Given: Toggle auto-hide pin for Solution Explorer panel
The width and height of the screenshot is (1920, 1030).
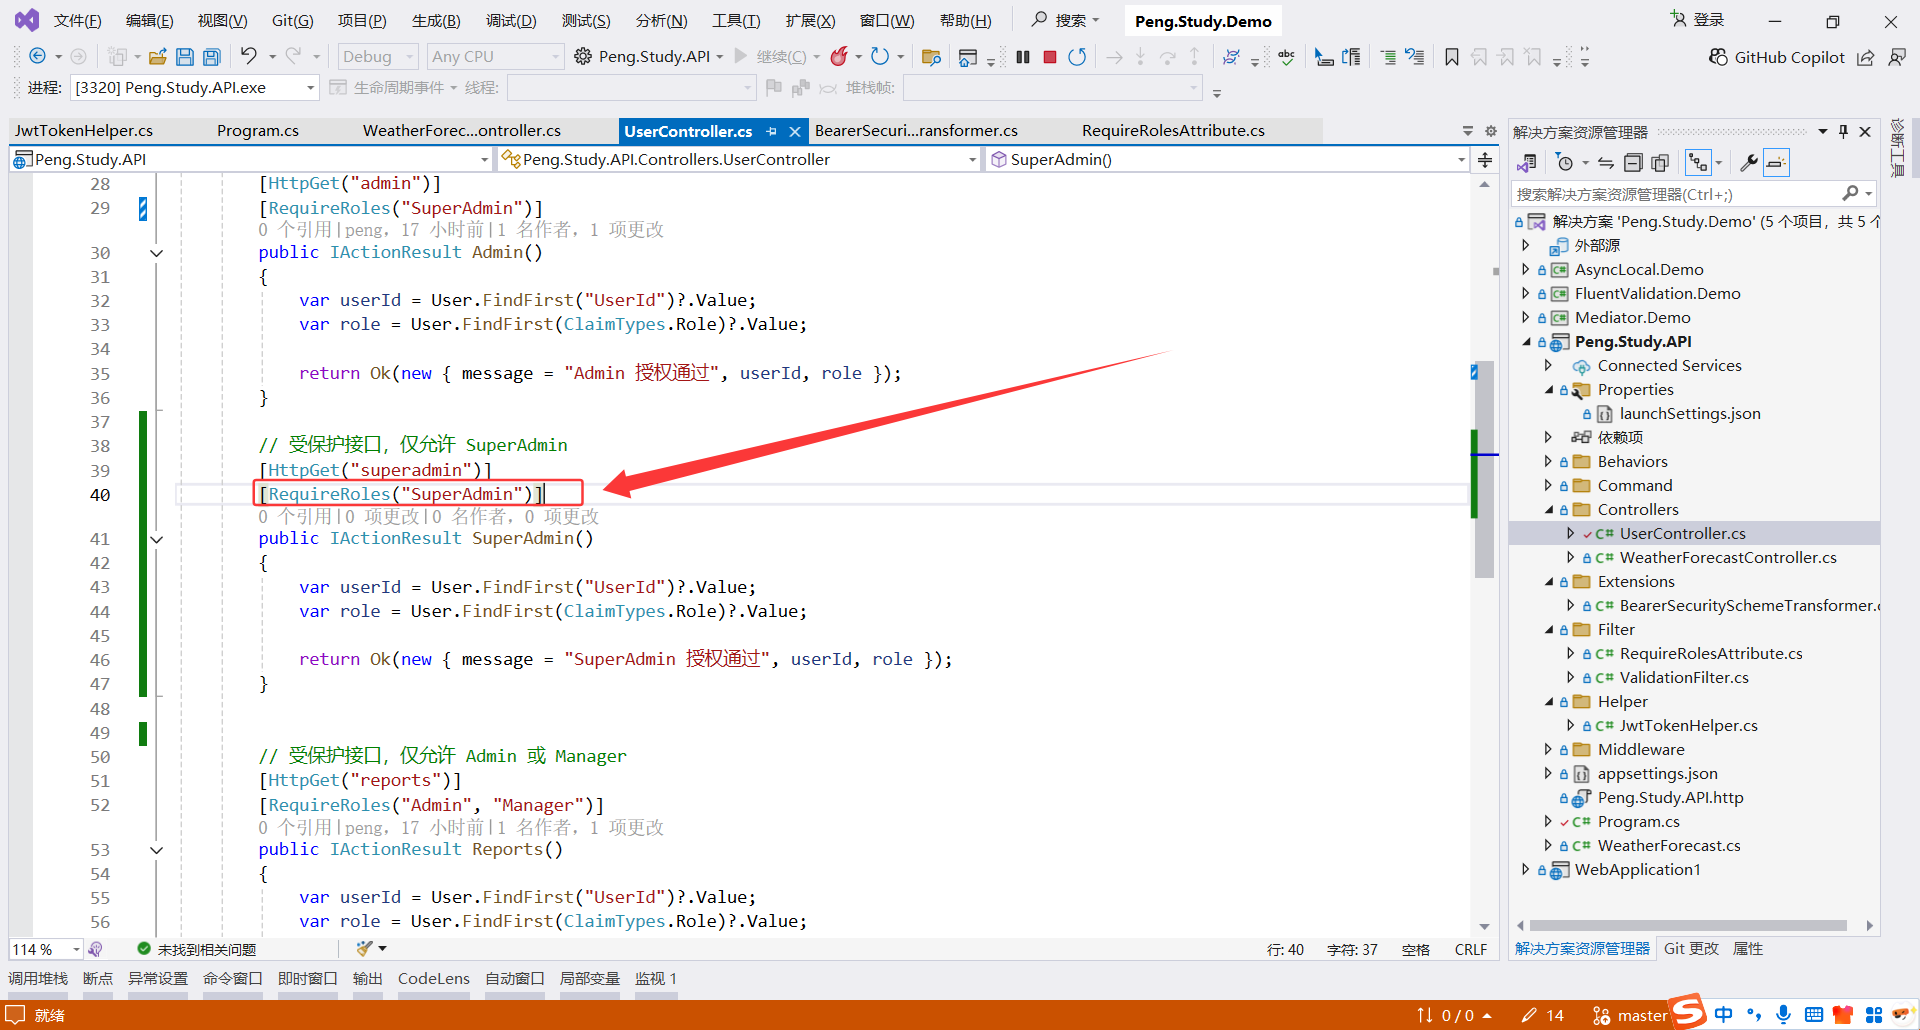Looking at the screenshot, I should pyautogui.click(x=1843, y=131).
